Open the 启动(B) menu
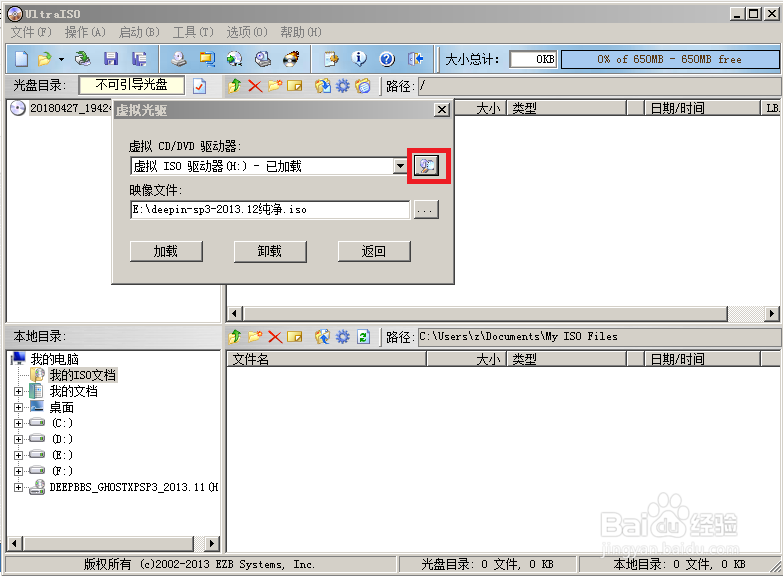Viewport: 783px width, 576px height. (139, 32)
